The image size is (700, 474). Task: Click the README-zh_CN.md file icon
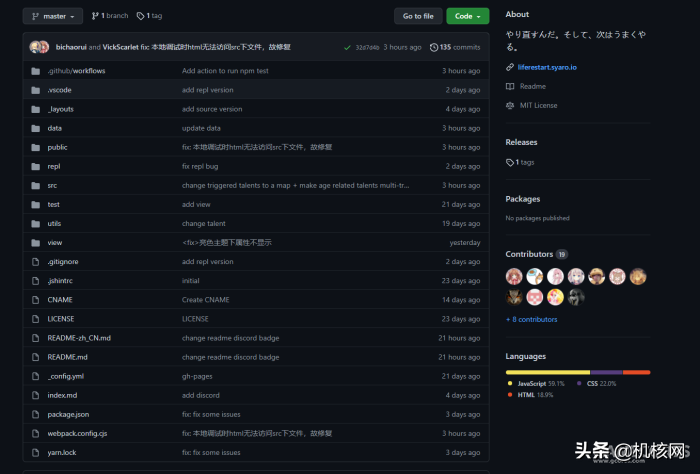[36, 338]
